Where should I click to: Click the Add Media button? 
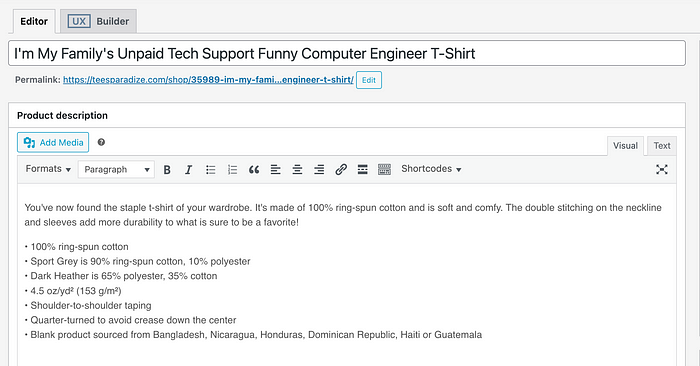tap(53, 142)
